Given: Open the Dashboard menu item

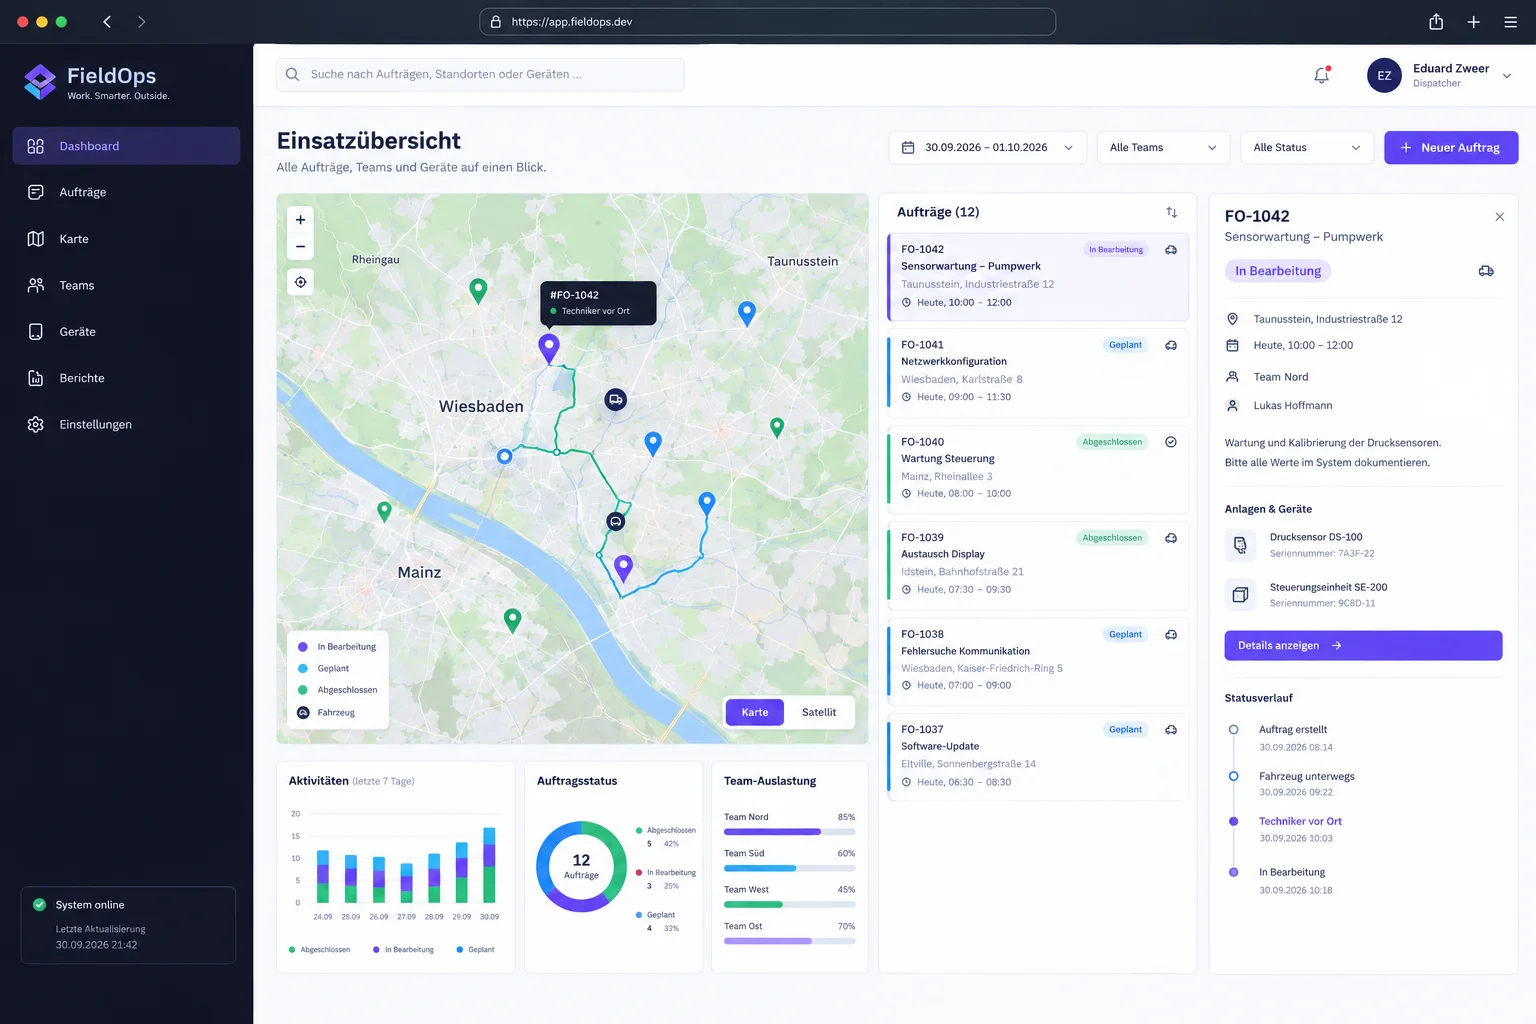Looking at the screenshot, I should [126, 146].
